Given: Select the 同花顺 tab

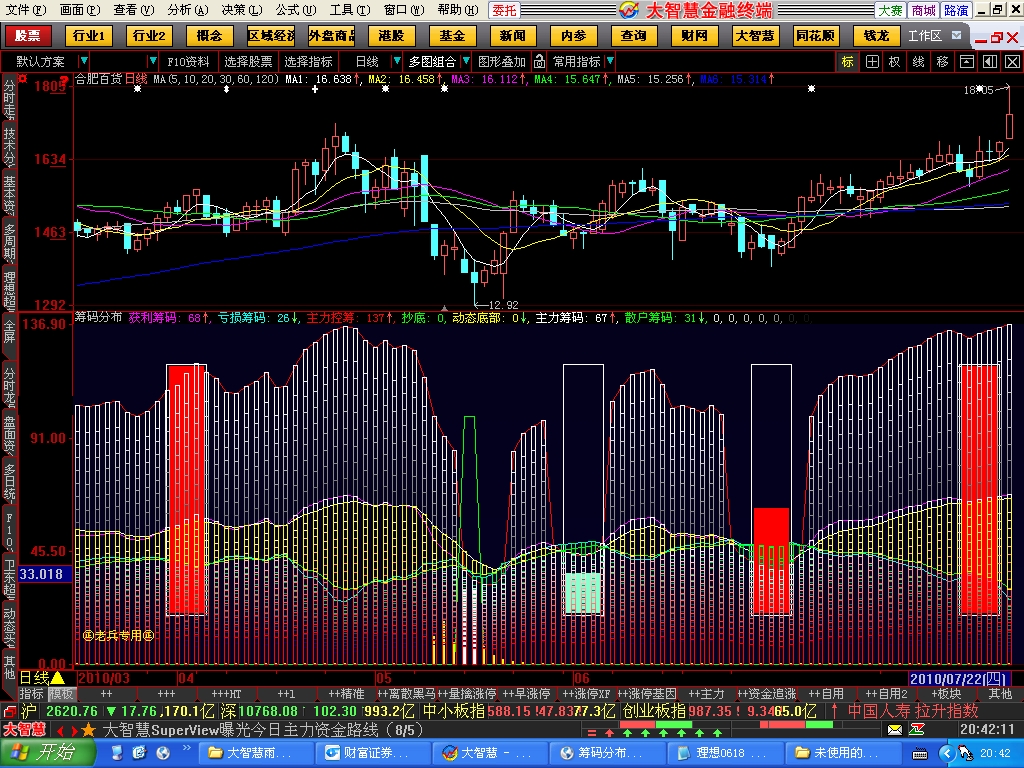Looking at the screenshot, I should [x=816, y=36].
